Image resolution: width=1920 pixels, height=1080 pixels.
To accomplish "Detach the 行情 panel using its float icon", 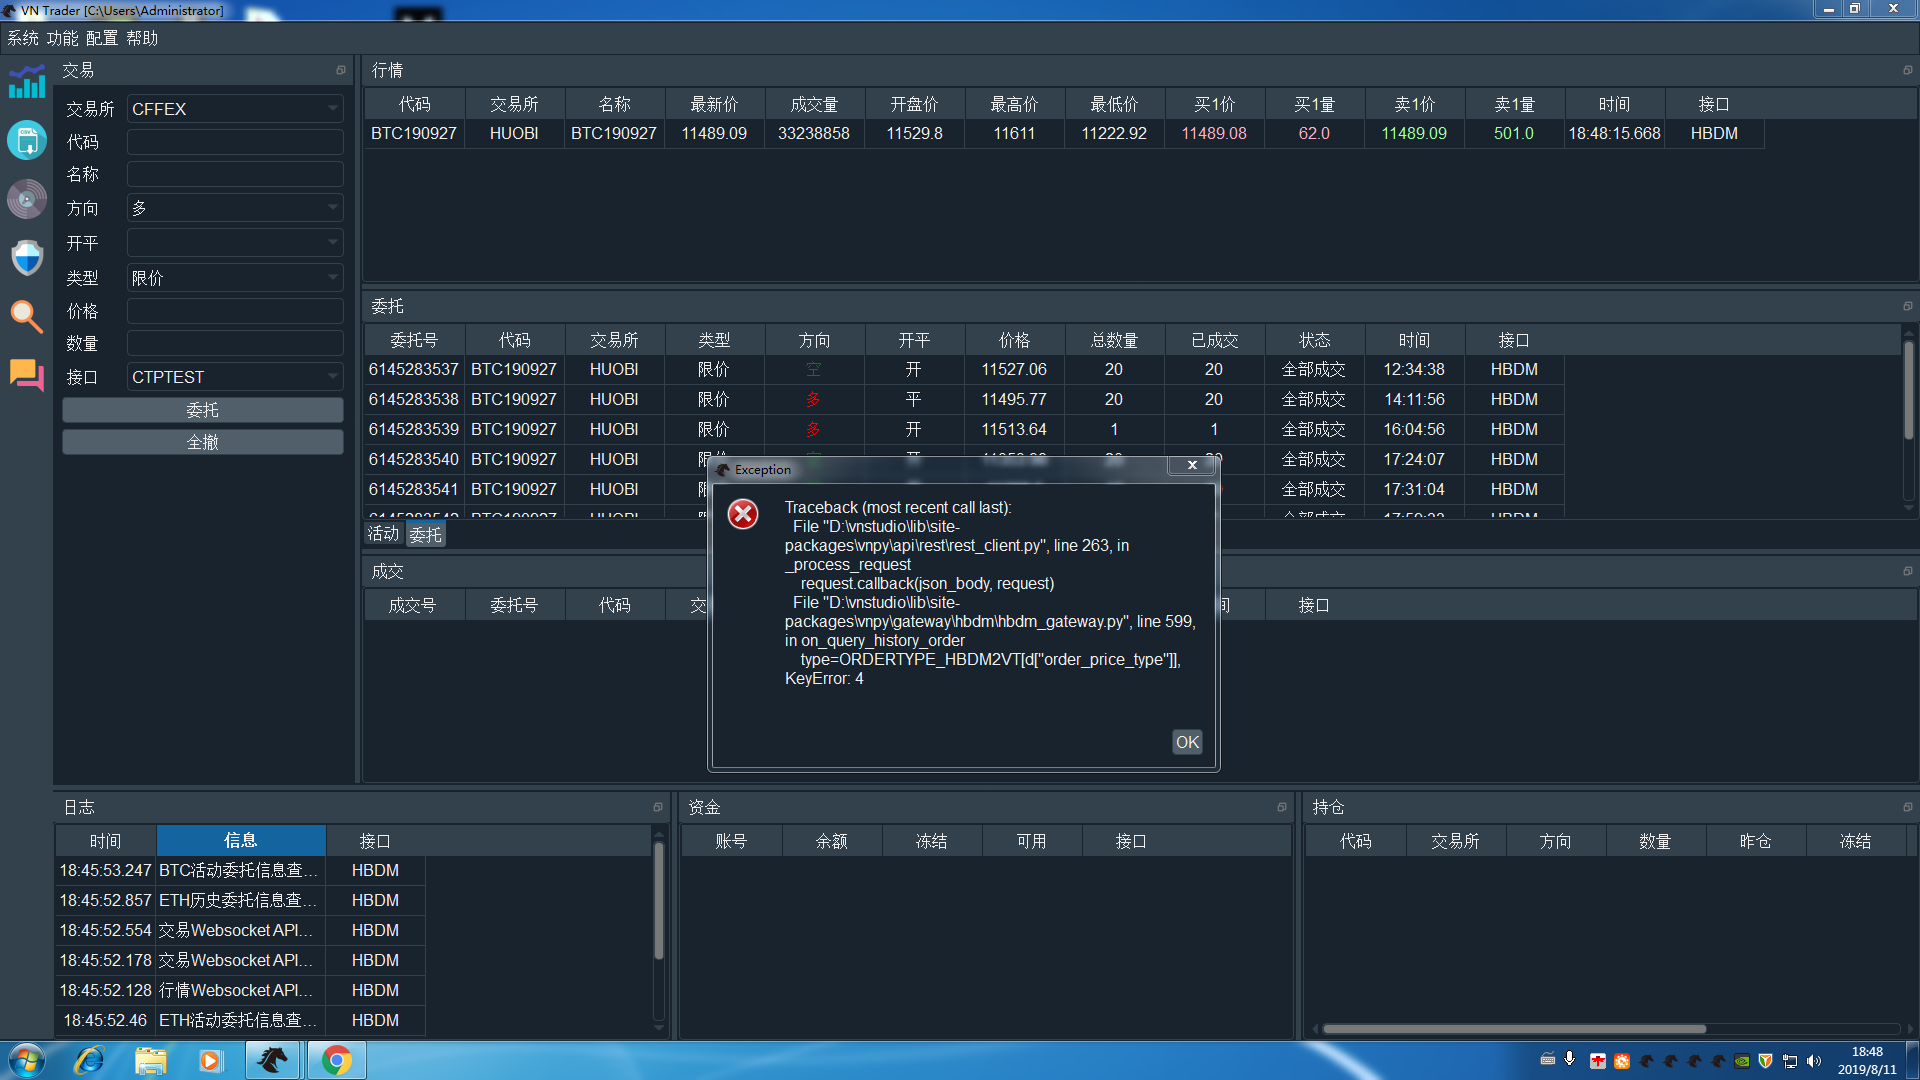I will click(1907, 70).
